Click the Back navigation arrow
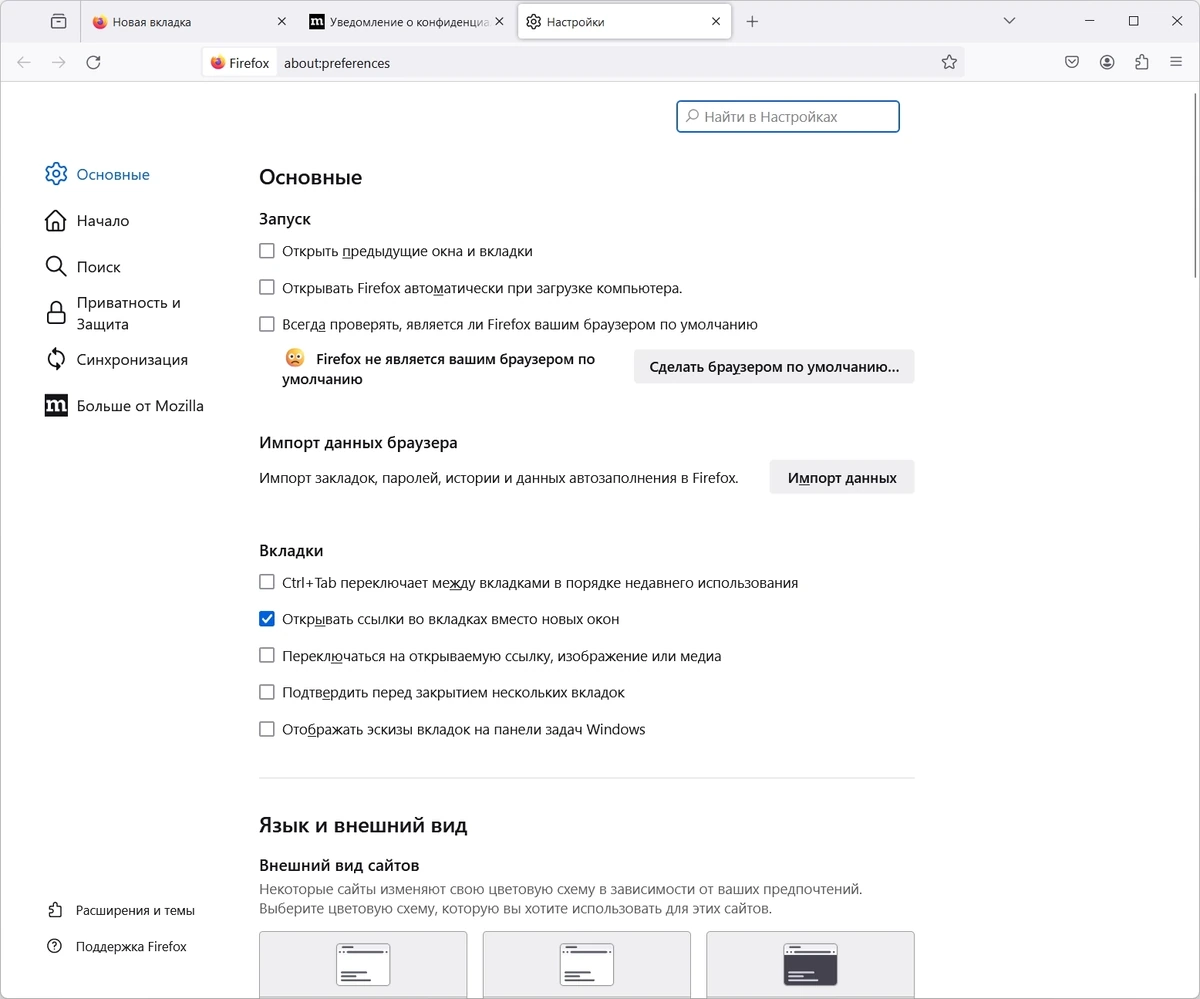Image resolution: width=1200 pixels, height=999 pixels. (24, 62)
